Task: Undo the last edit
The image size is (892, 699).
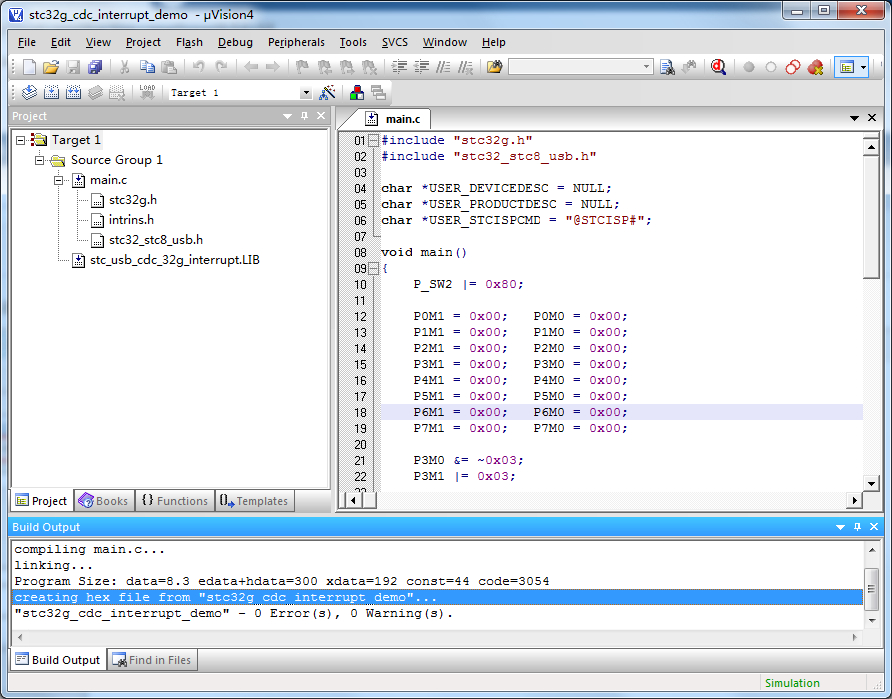Action: [198, 67]
